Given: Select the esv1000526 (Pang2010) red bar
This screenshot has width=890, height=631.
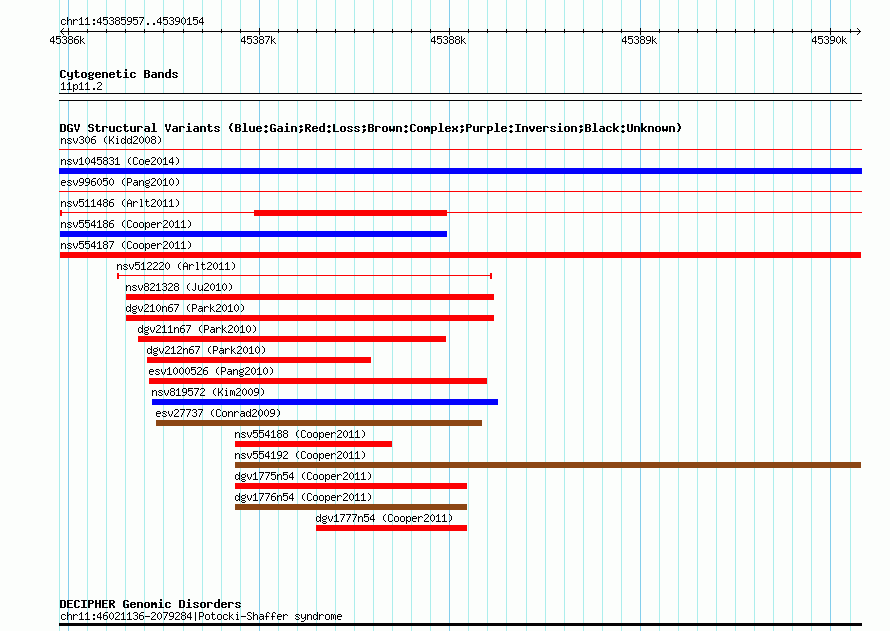Looking at the screenshot, I should pyautogui.click(x=318, y=381).
